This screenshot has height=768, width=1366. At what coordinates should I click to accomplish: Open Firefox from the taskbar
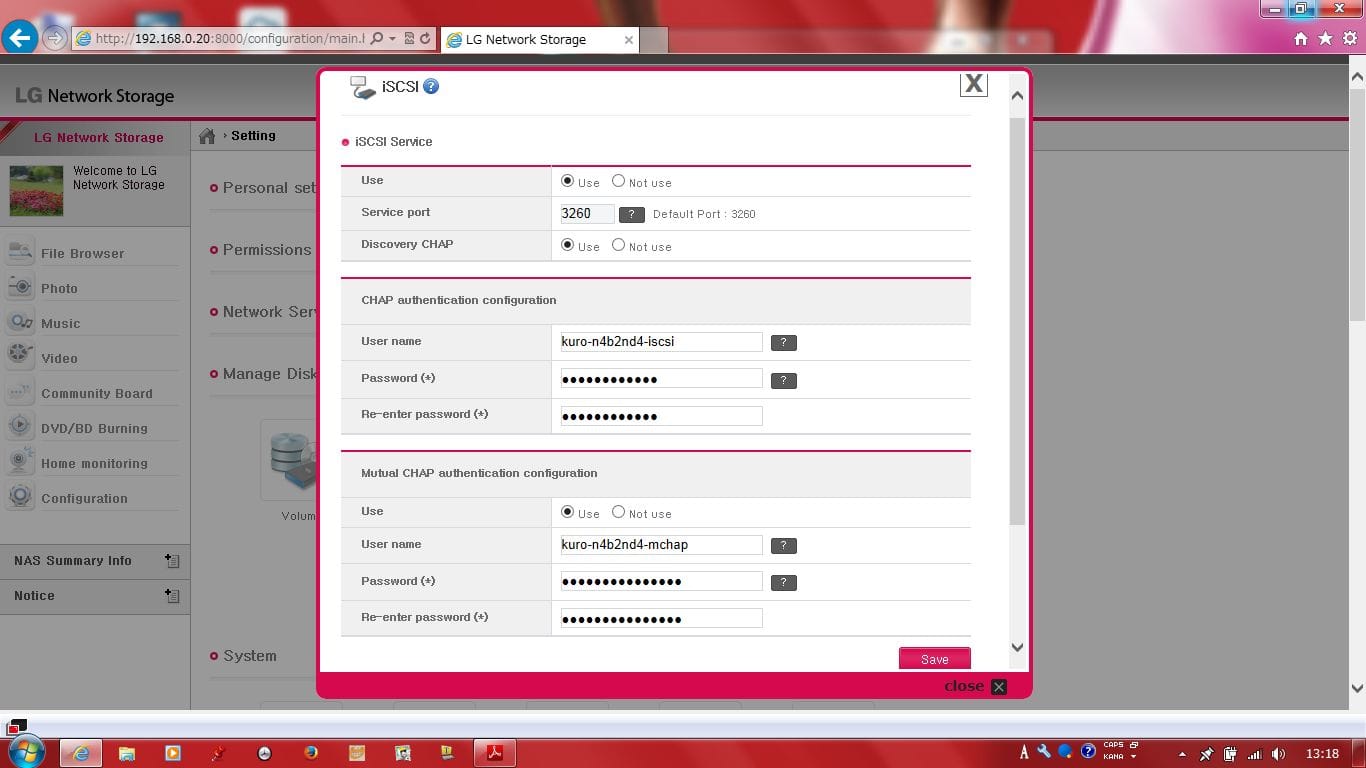coord(310,753)
